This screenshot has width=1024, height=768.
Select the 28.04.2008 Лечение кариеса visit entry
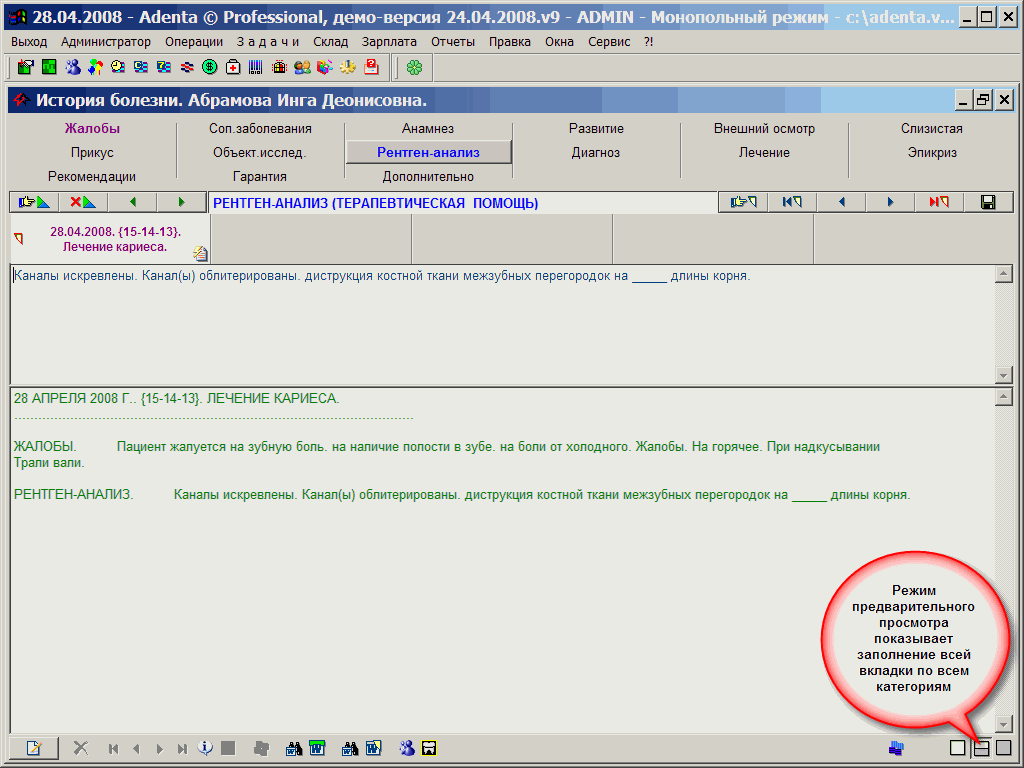pos(115,239)
